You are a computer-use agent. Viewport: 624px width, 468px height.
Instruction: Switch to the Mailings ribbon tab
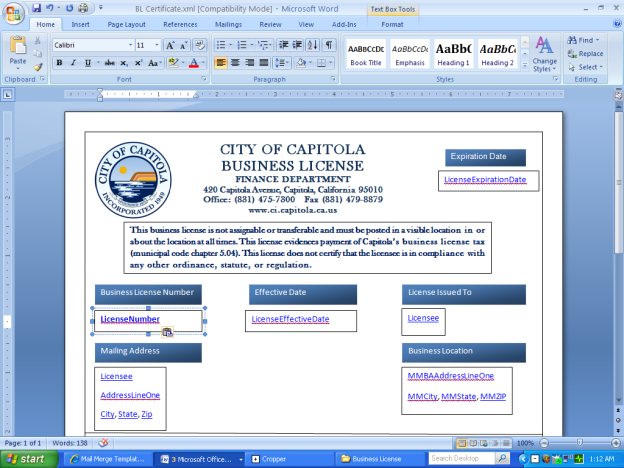[227, 23]
